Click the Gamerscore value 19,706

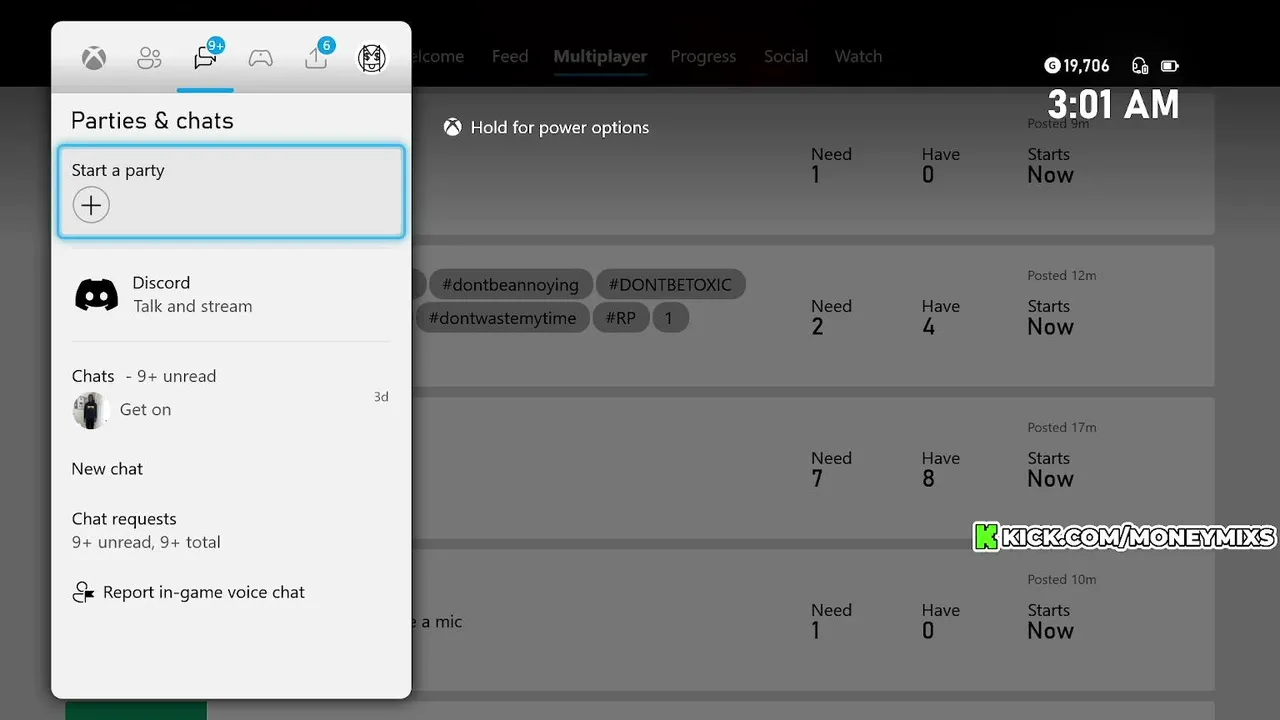pos(1086,66)
